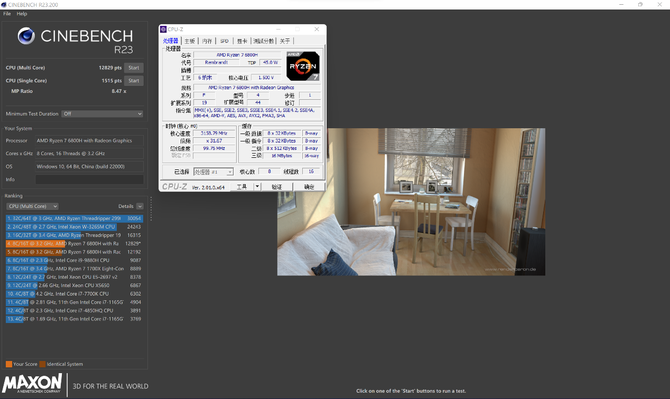
Task: Expand the CPU-Z tools button arrow
Action: [x=257, y=186]
